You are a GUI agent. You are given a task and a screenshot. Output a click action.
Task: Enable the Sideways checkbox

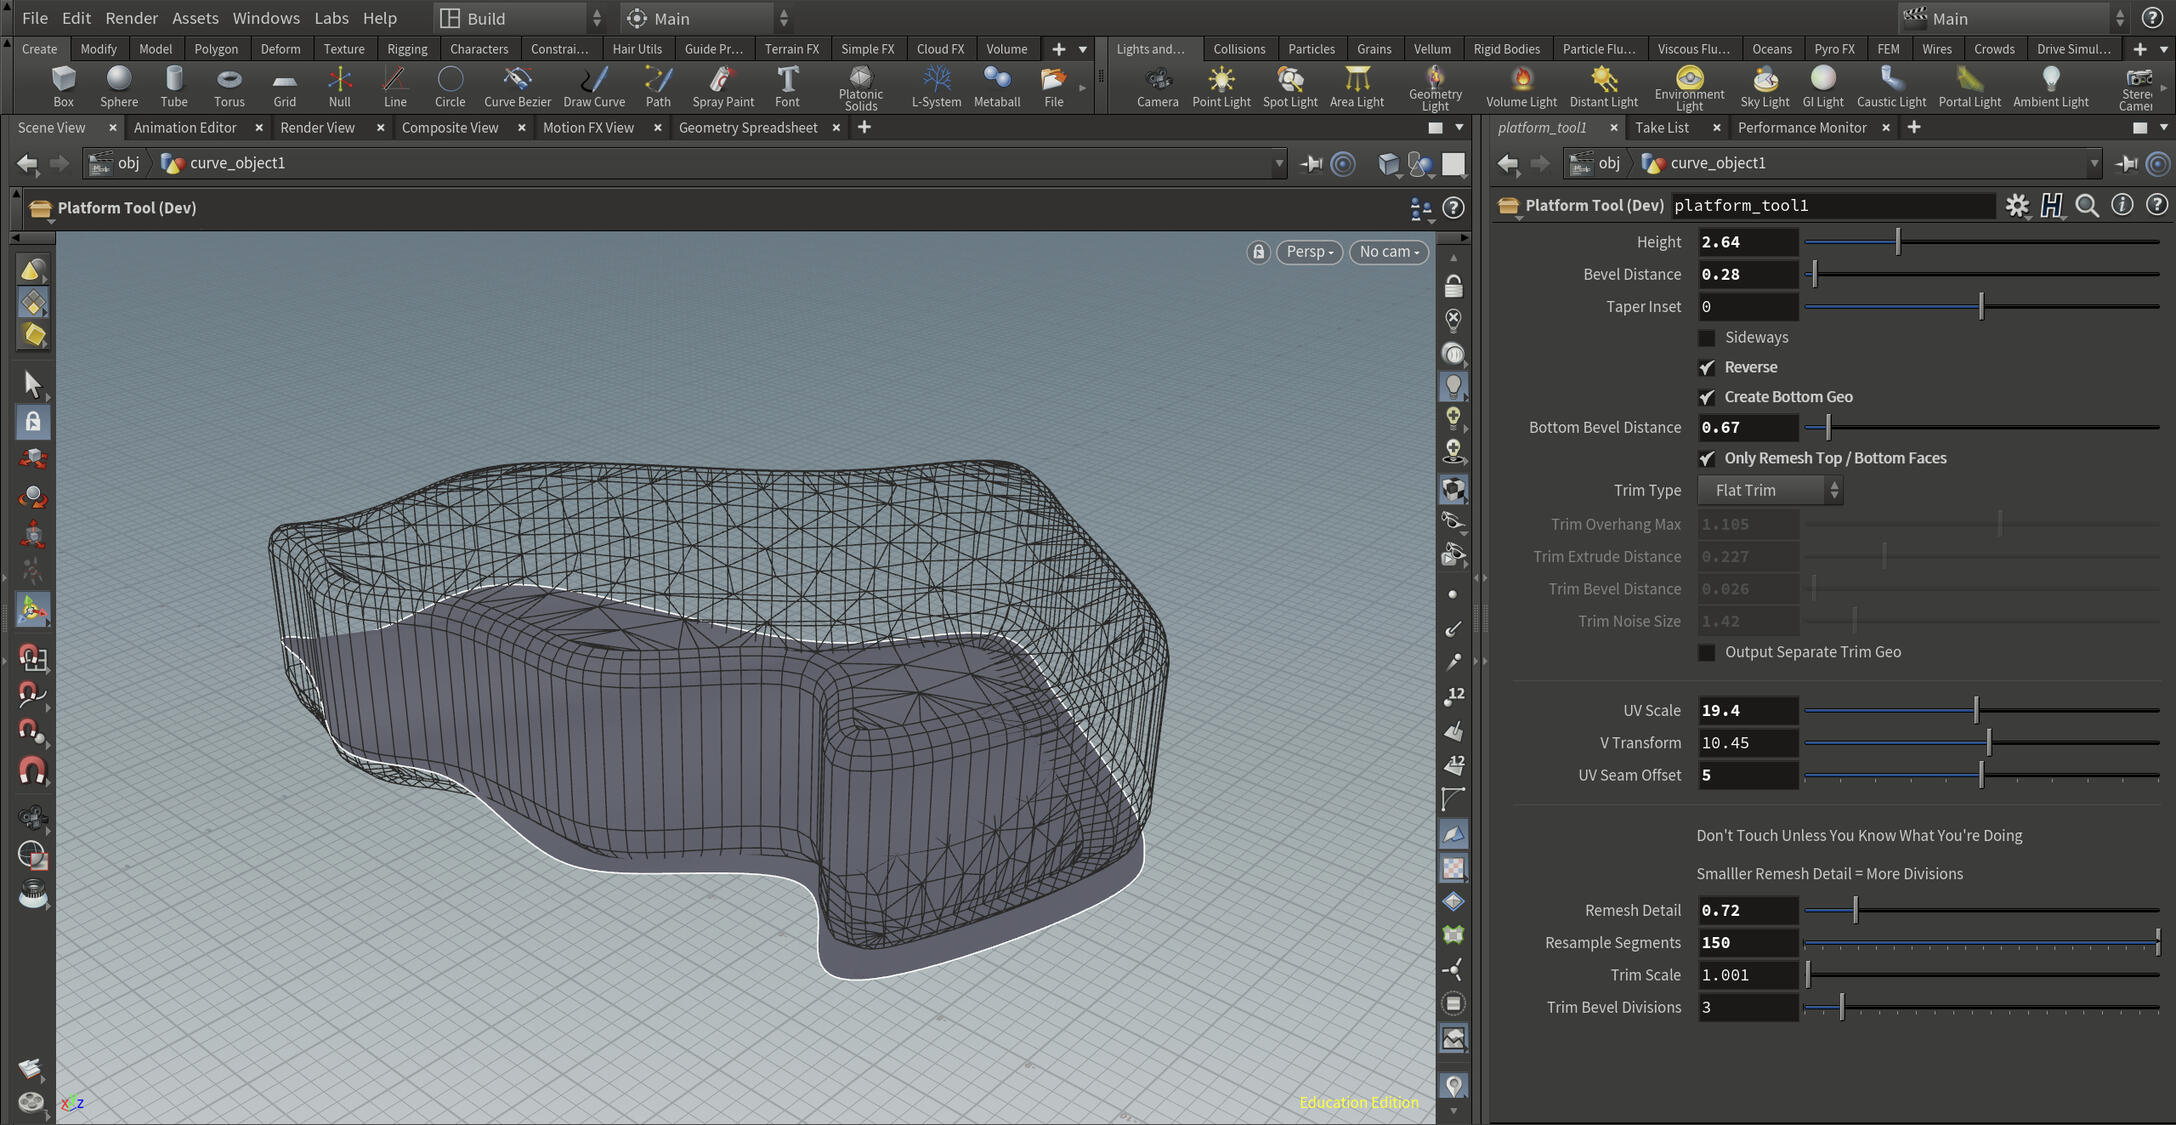(x=1707, y=338)
